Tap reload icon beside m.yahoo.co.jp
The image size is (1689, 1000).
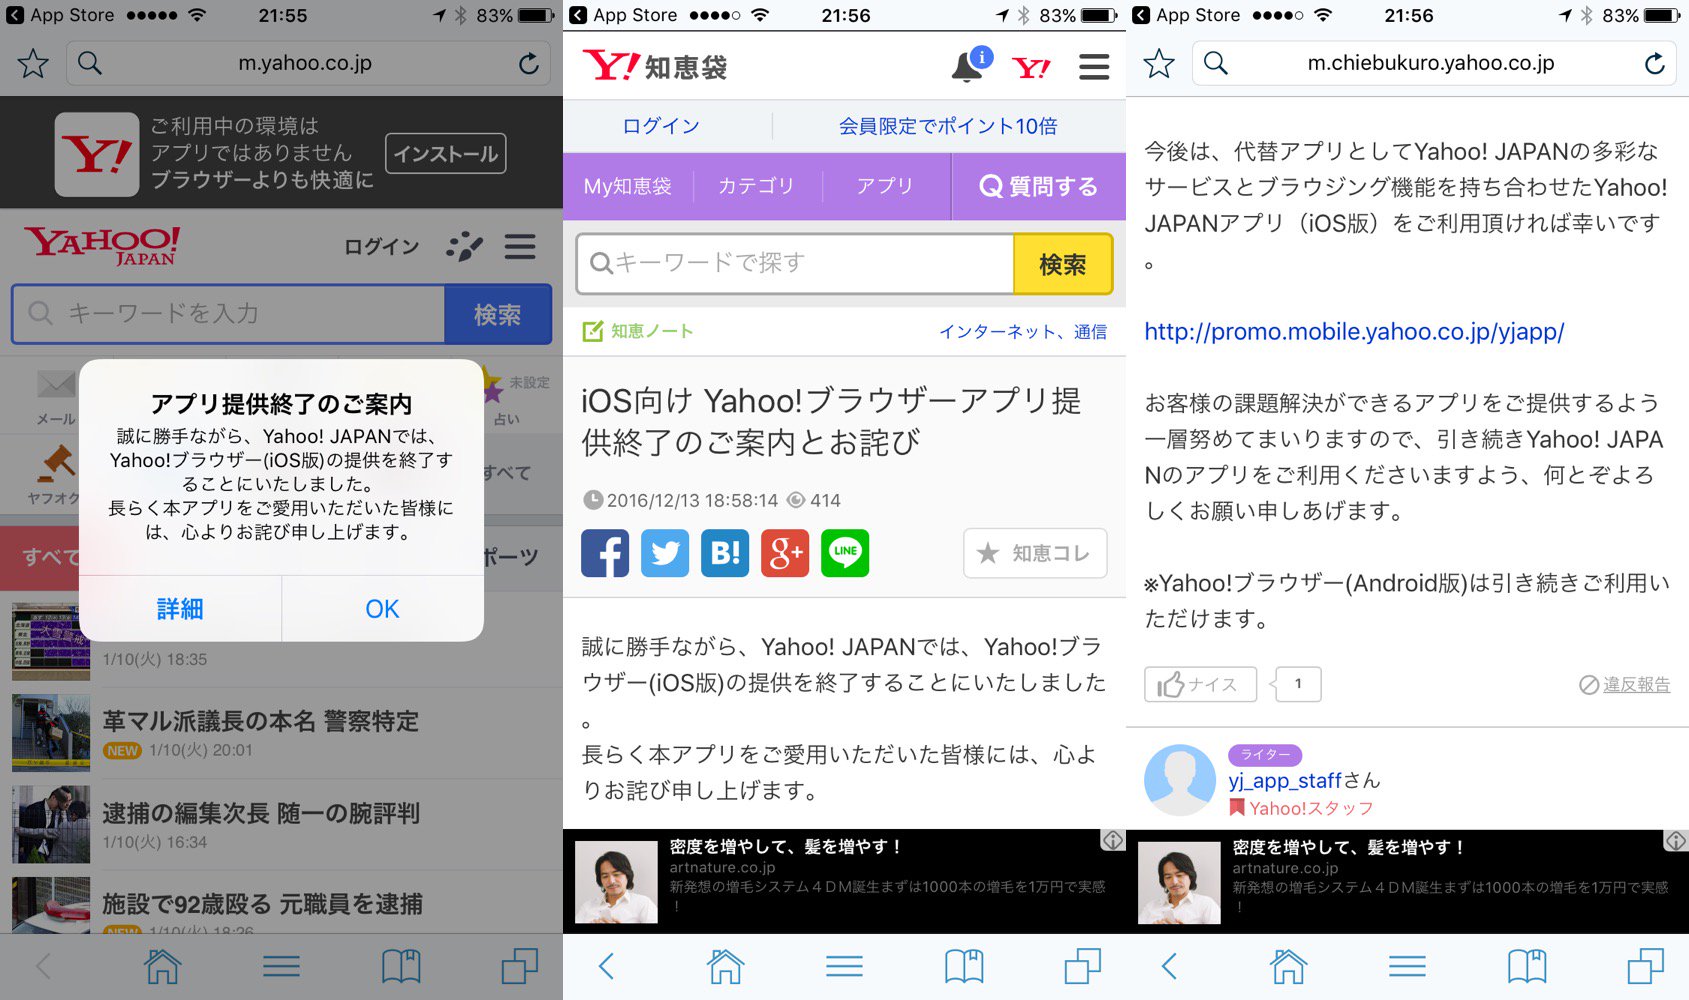tap(529, 63)
